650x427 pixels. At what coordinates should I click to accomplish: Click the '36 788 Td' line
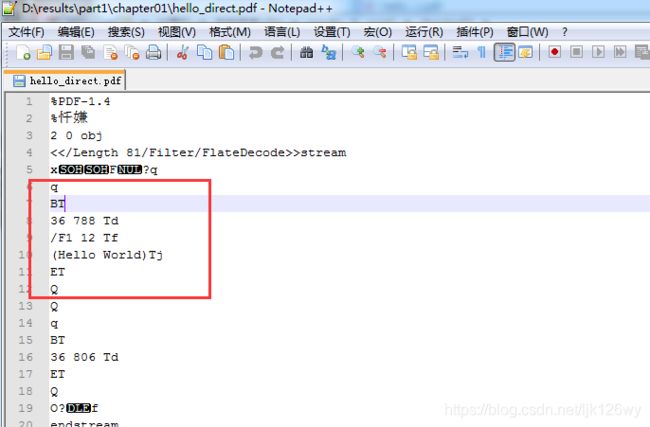84,221
